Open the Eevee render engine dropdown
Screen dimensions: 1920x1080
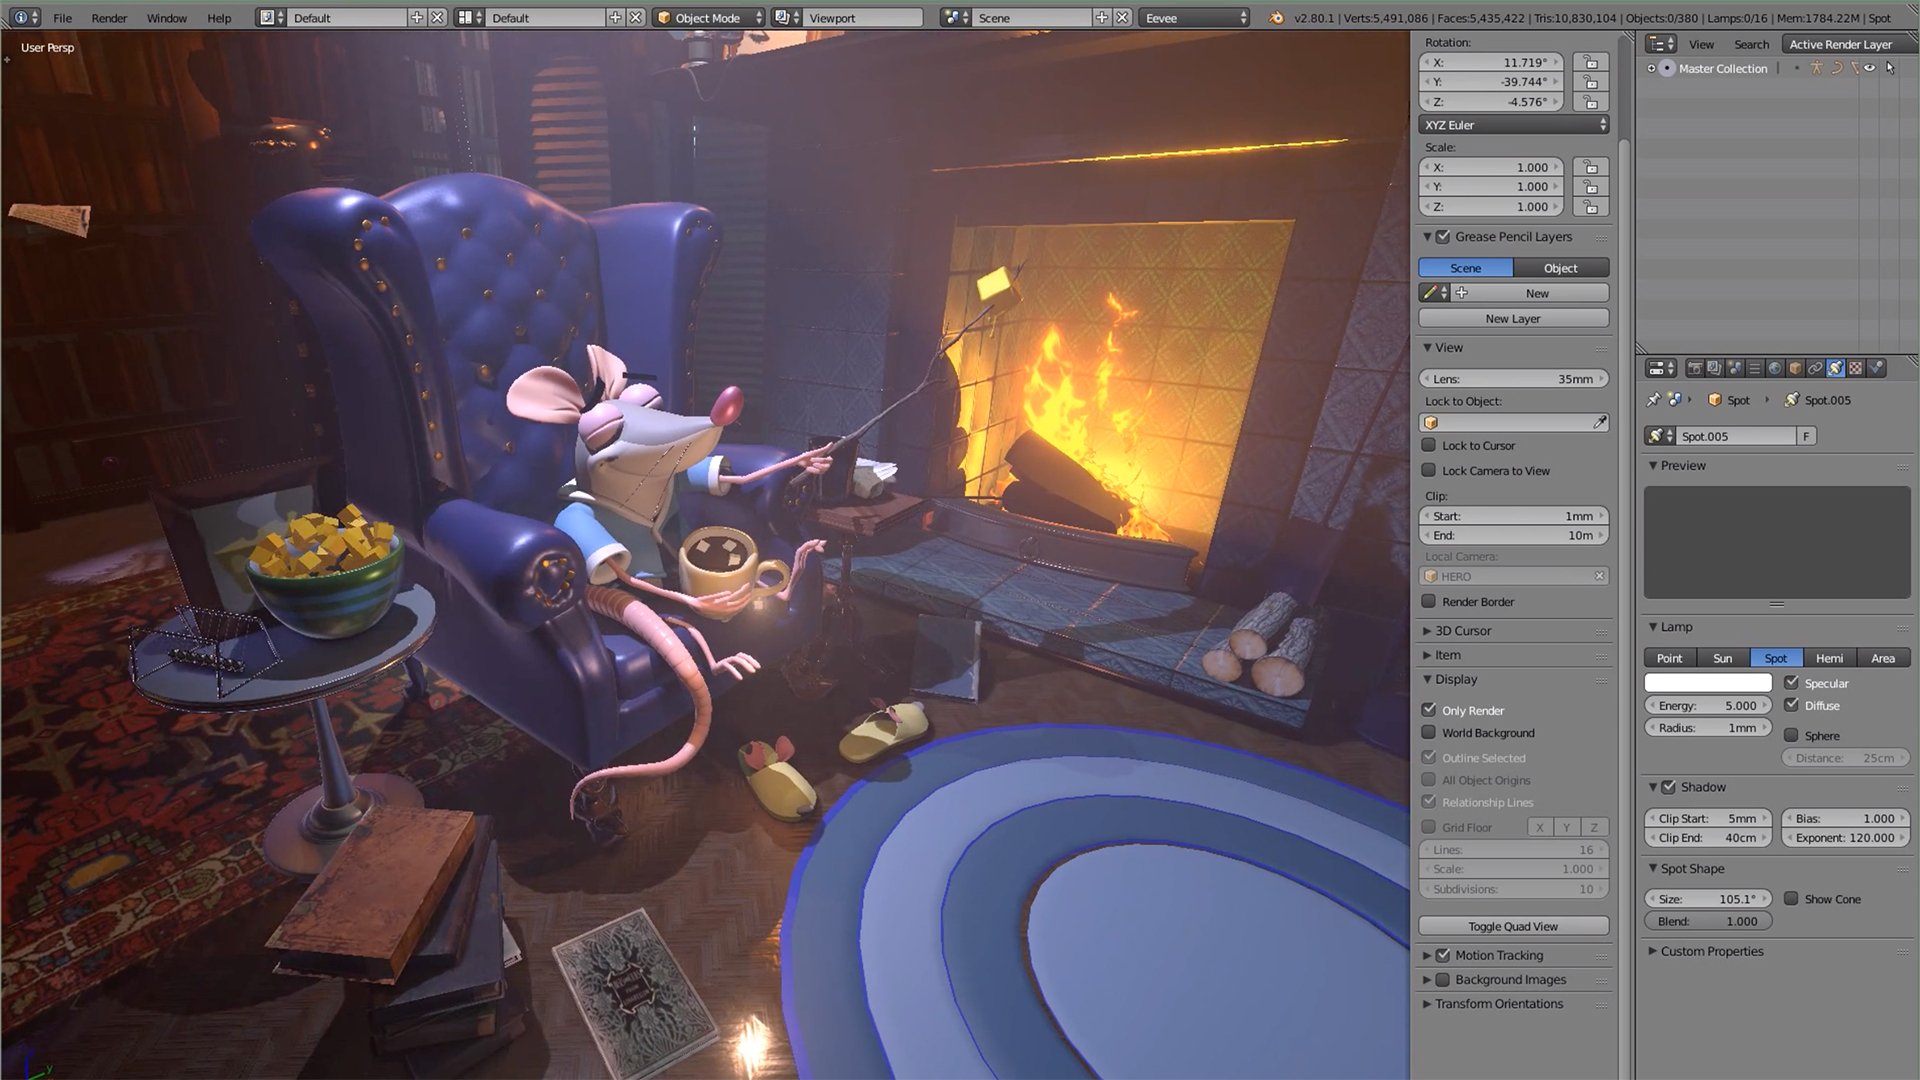click(1193, 17)
